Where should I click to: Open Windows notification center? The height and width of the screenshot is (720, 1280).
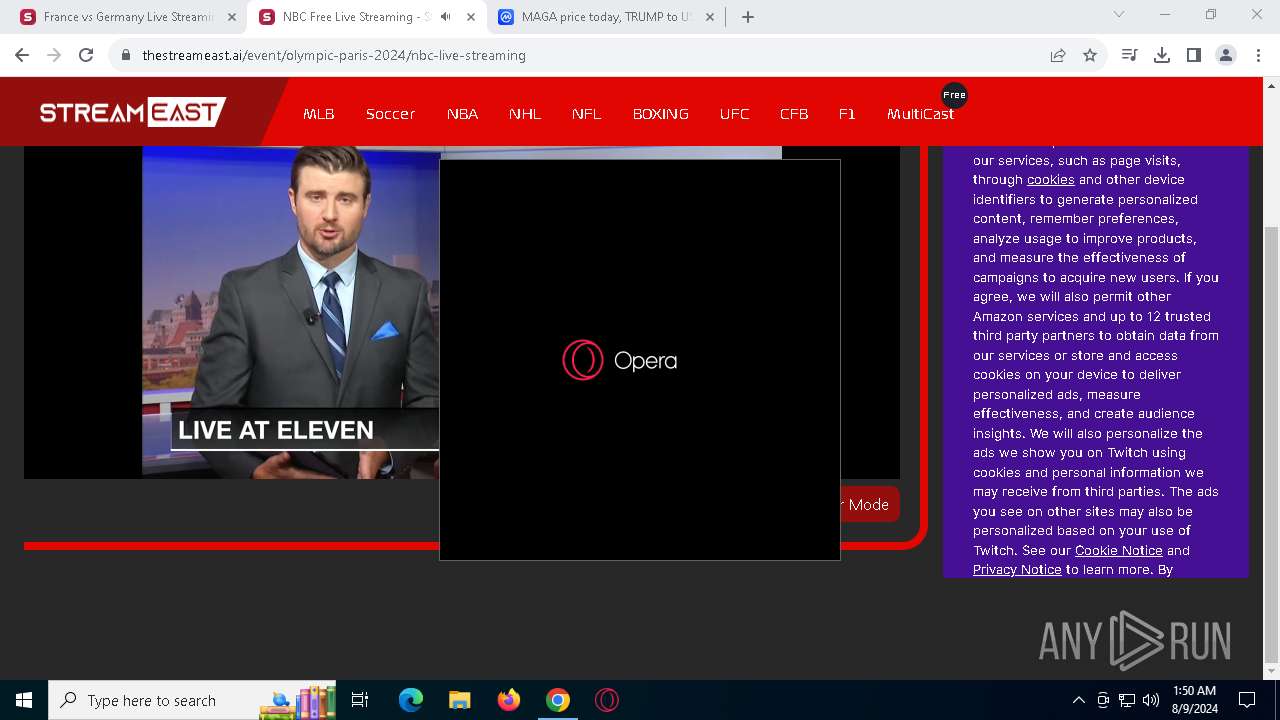click(1247, 700)
